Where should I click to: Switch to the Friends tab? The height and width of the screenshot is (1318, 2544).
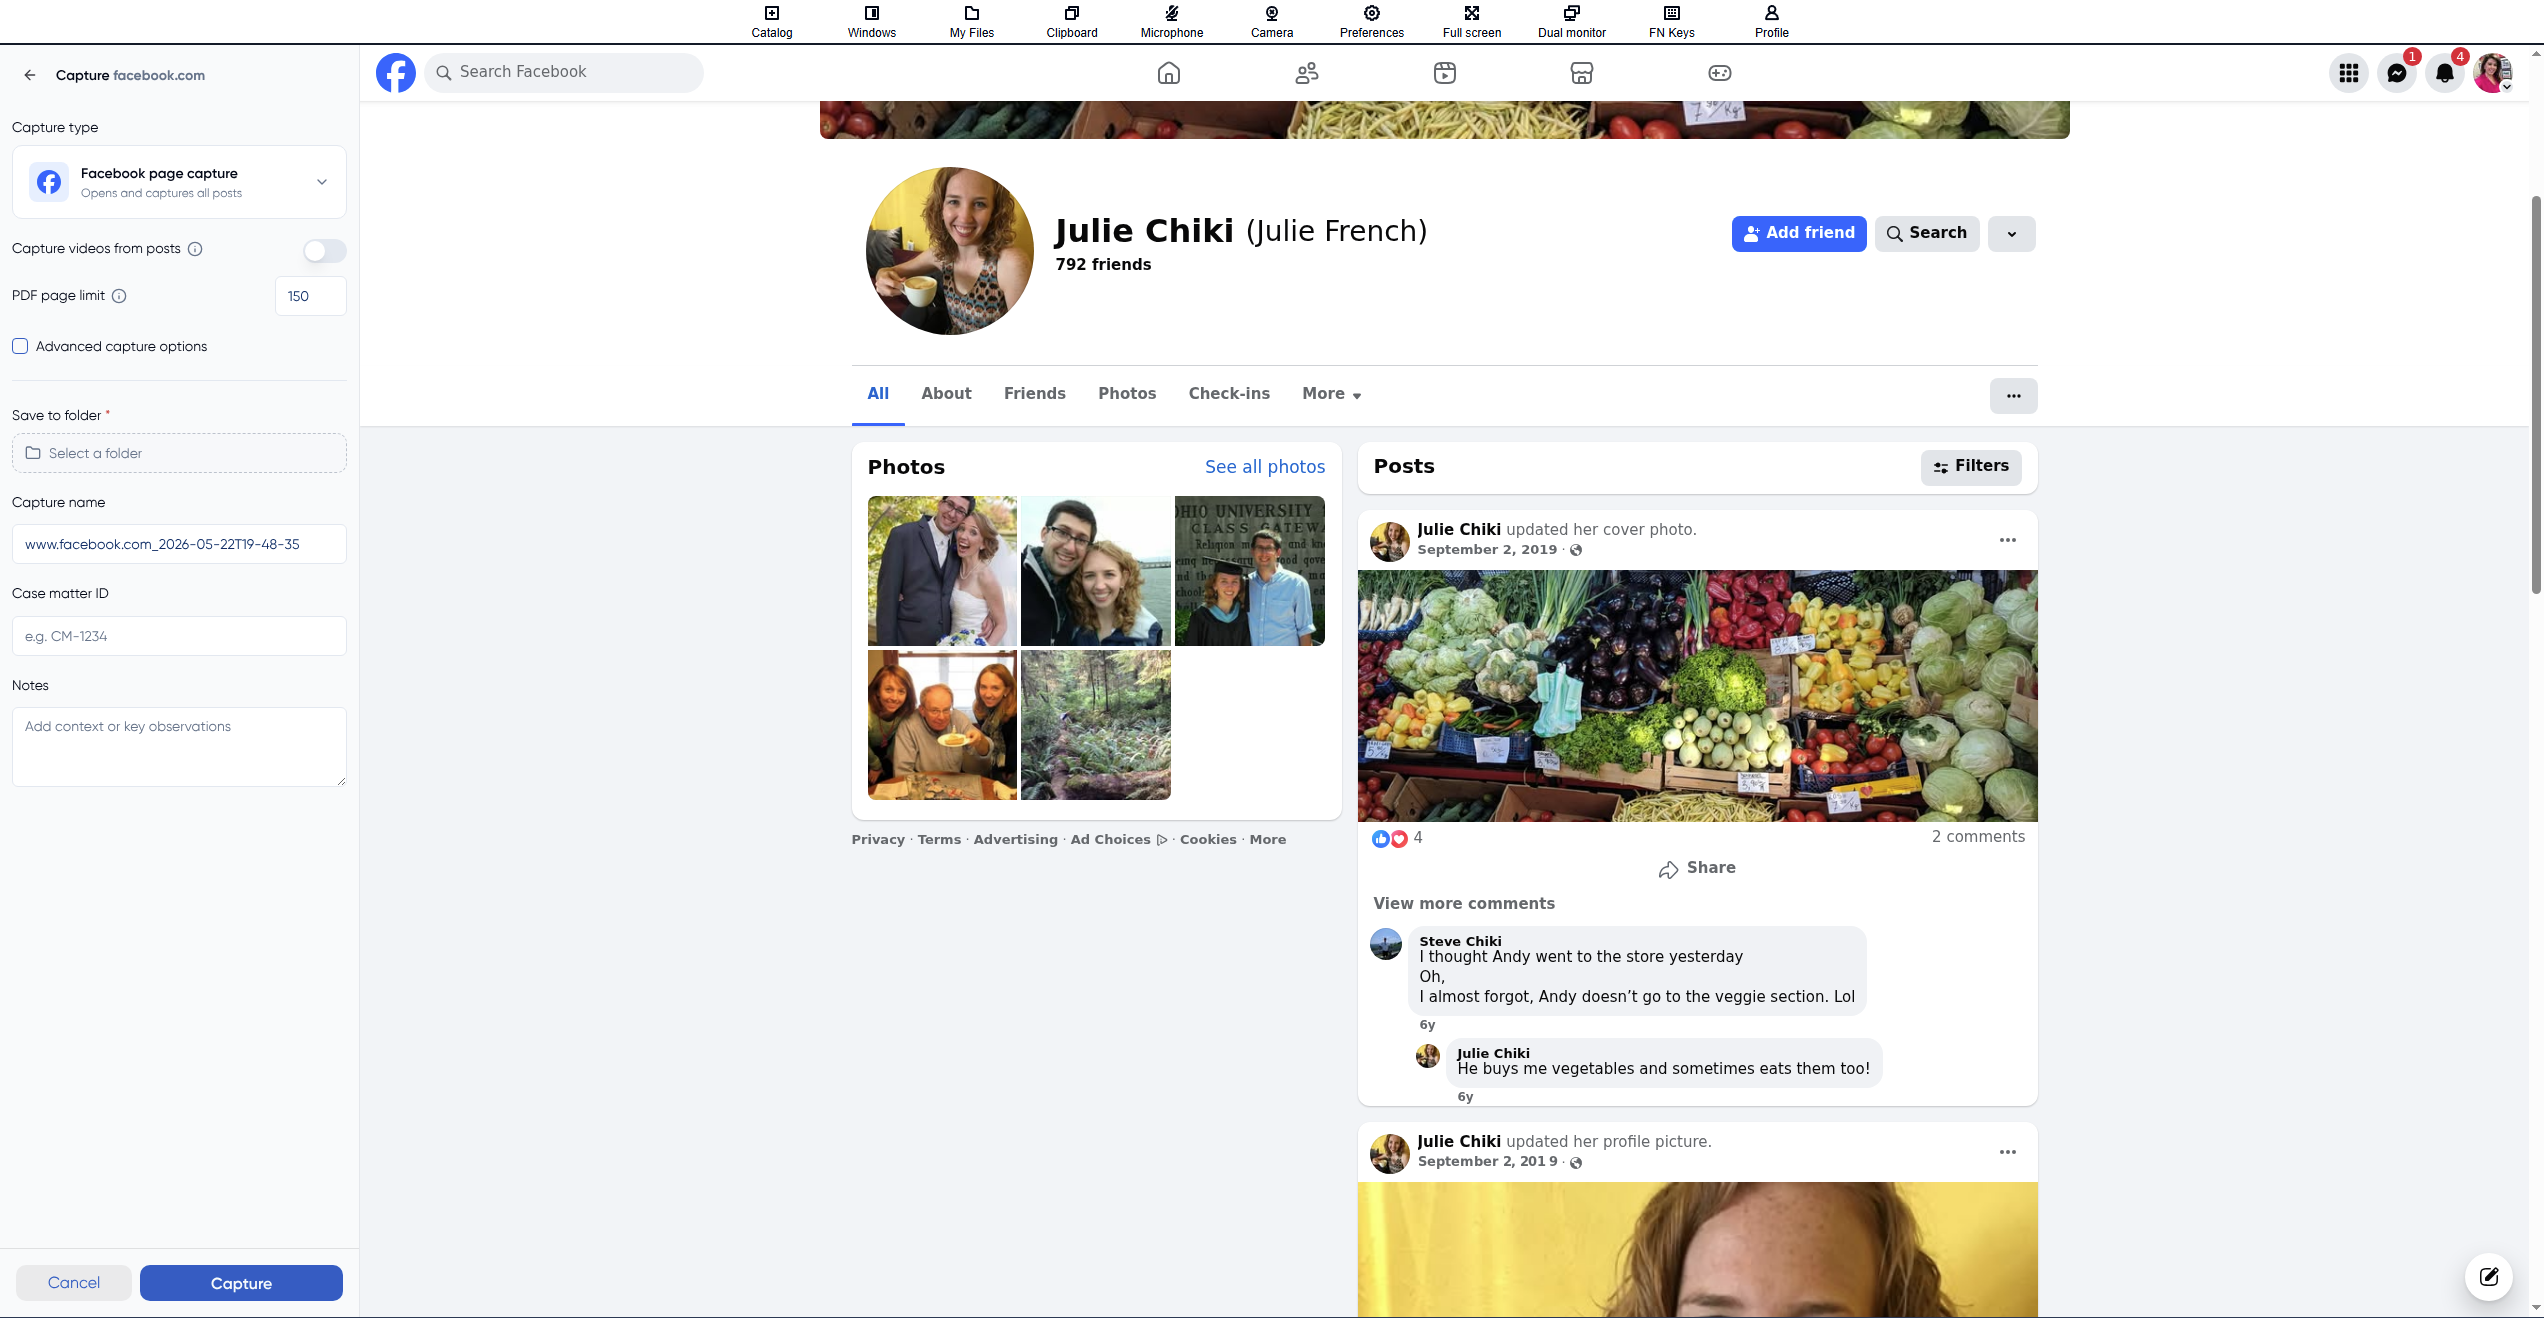pyautogui.click(x=1034, y=394)
